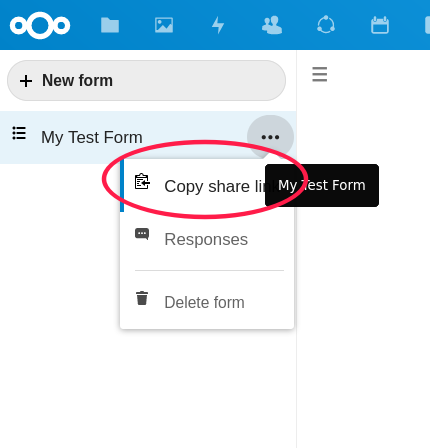Toggle the navigation sidebar hamburger icon

319,74
